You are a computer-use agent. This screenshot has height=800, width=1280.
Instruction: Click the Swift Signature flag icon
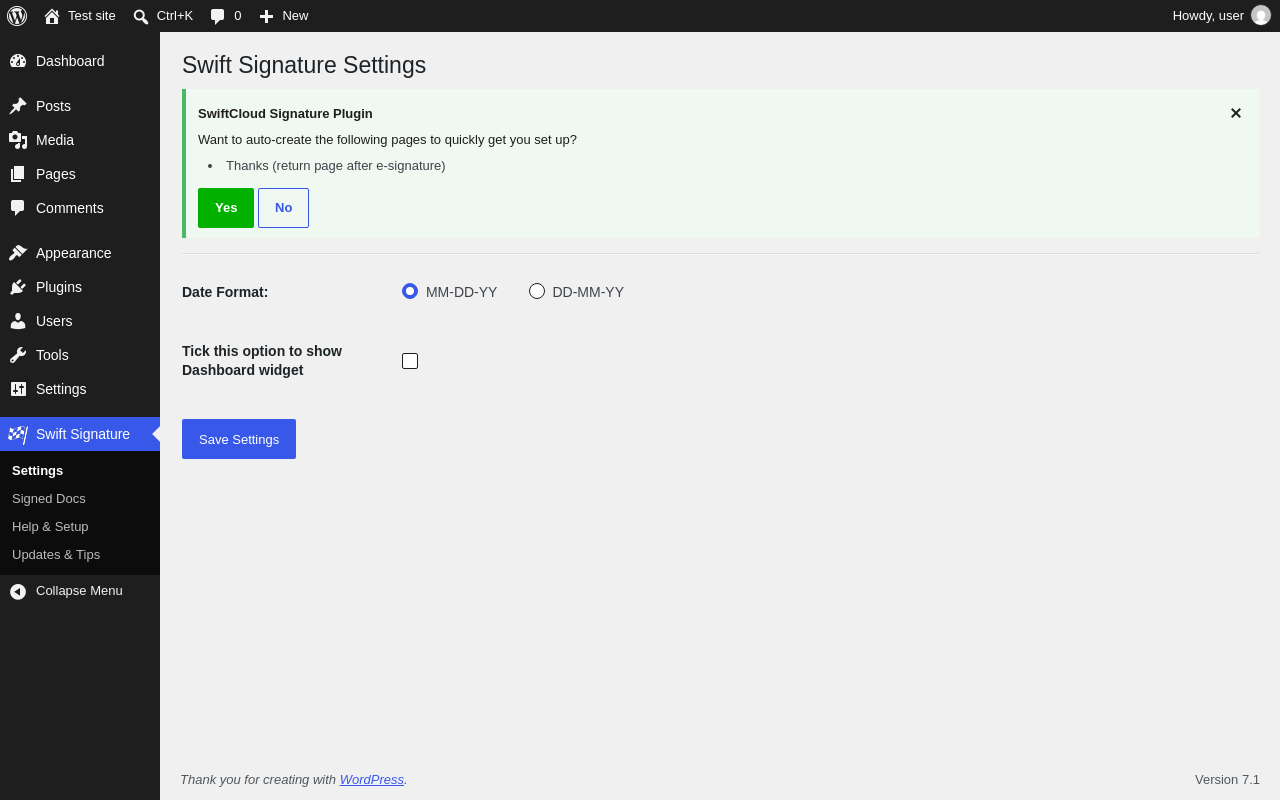(18, 434)
